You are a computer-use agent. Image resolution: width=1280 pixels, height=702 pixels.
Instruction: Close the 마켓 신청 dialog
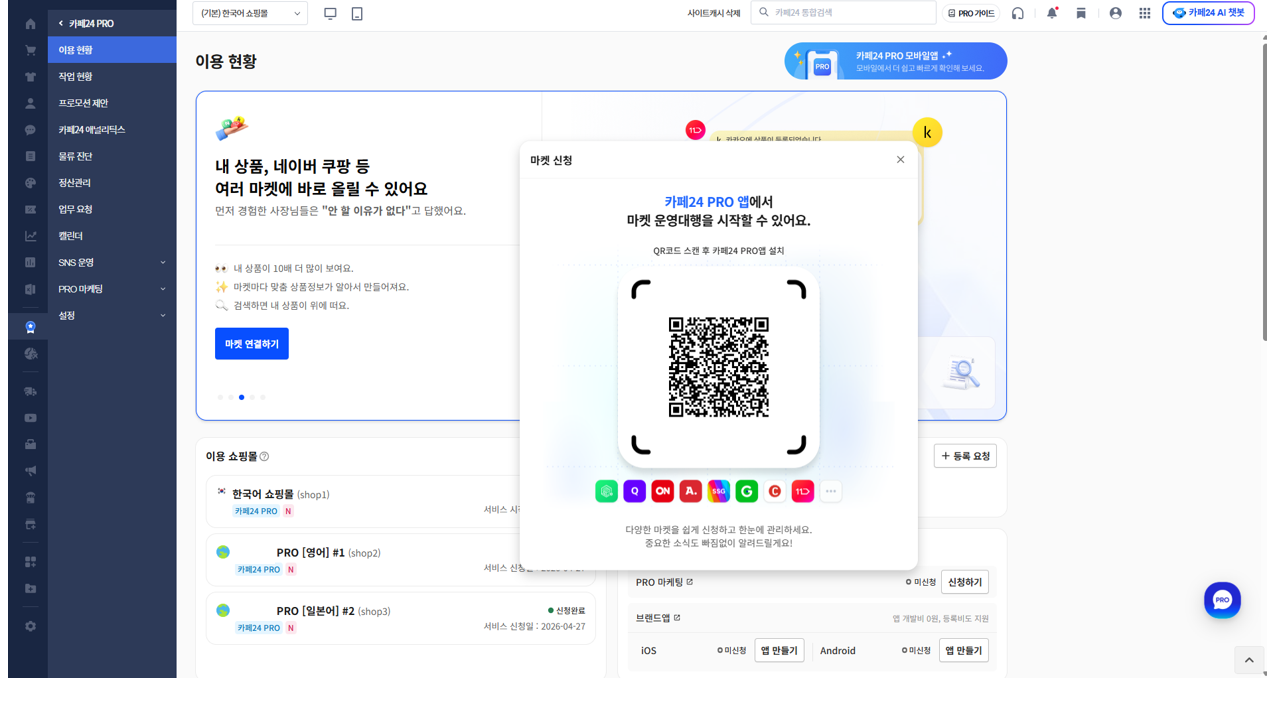click(x=900, y=160)
